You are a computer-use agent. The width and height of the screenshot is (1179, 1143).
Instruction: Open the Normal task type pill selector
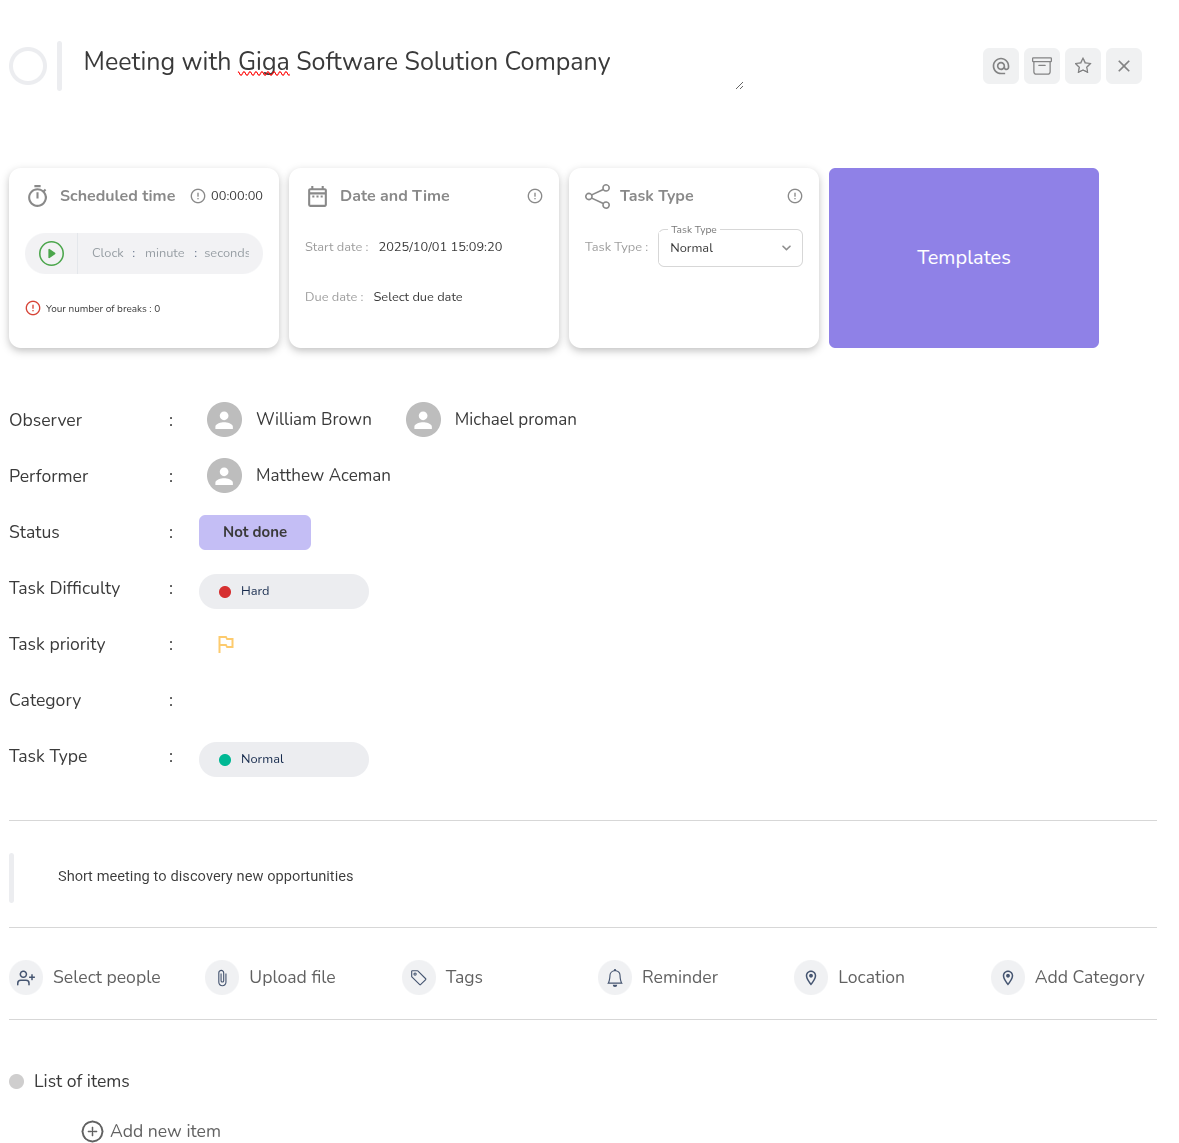(284, 759)
